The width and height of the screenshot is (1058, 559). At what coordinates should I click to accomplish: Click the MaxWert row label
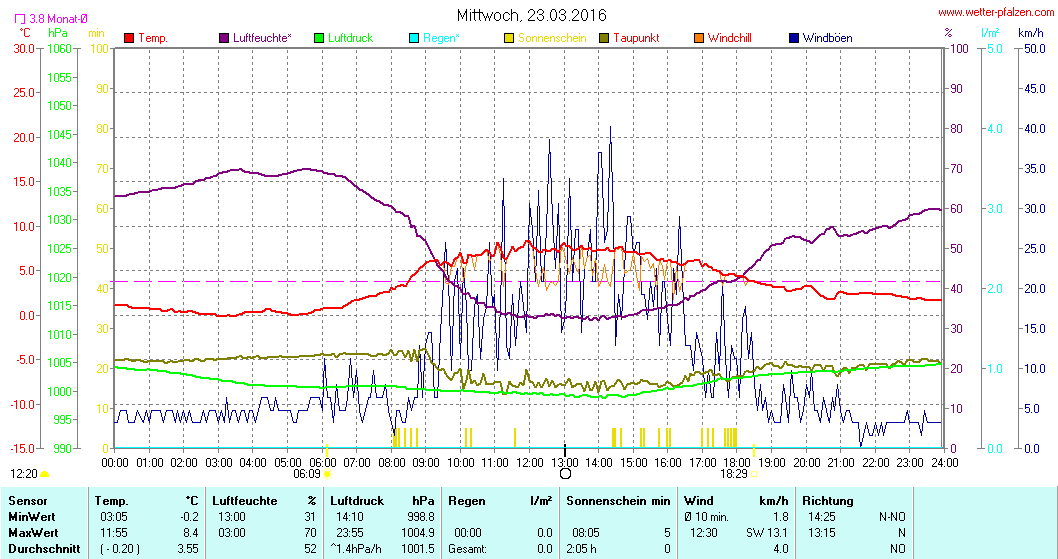click(x=33, y=533)
